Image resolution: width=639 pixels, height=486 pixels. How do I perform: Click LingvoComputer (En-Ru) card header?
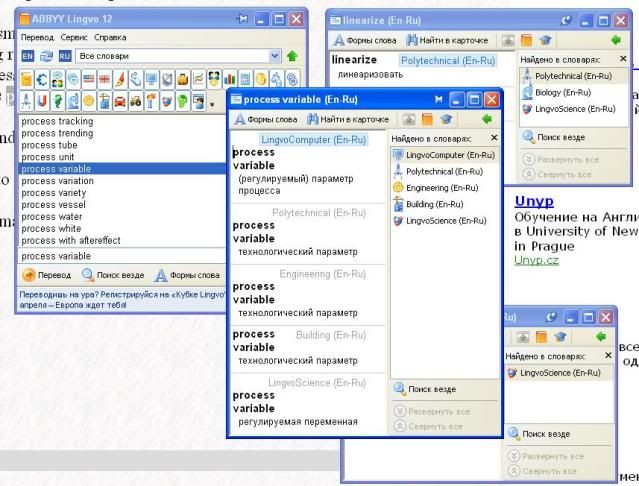[x=313, y=140]
